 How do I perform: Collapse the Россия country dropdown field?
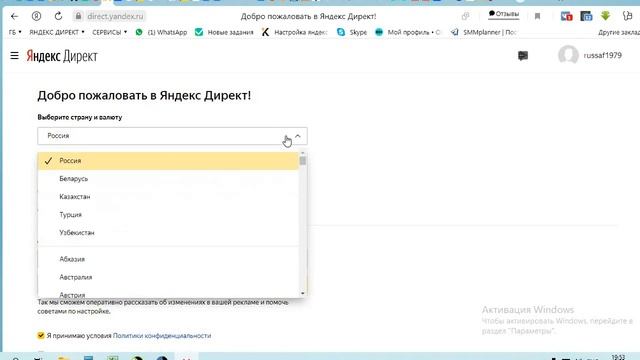(172, 136)
